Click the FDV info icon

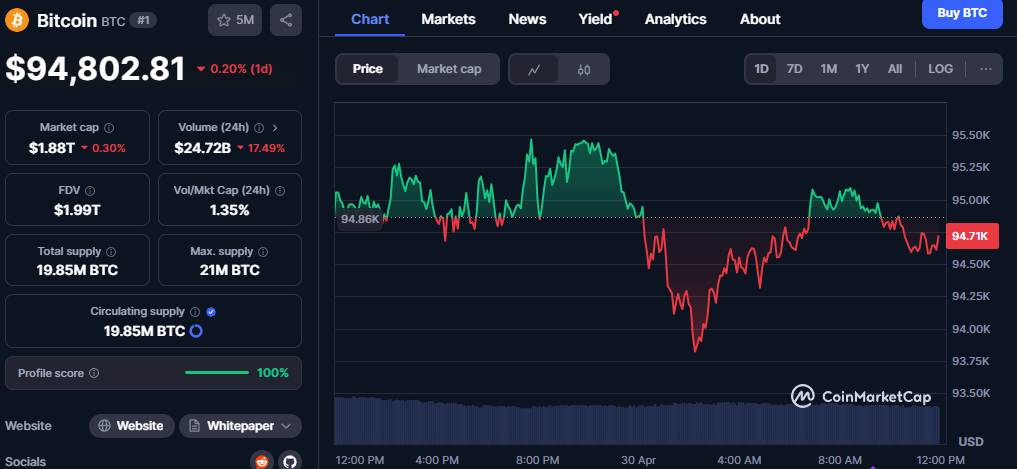[x=90, y=191]
